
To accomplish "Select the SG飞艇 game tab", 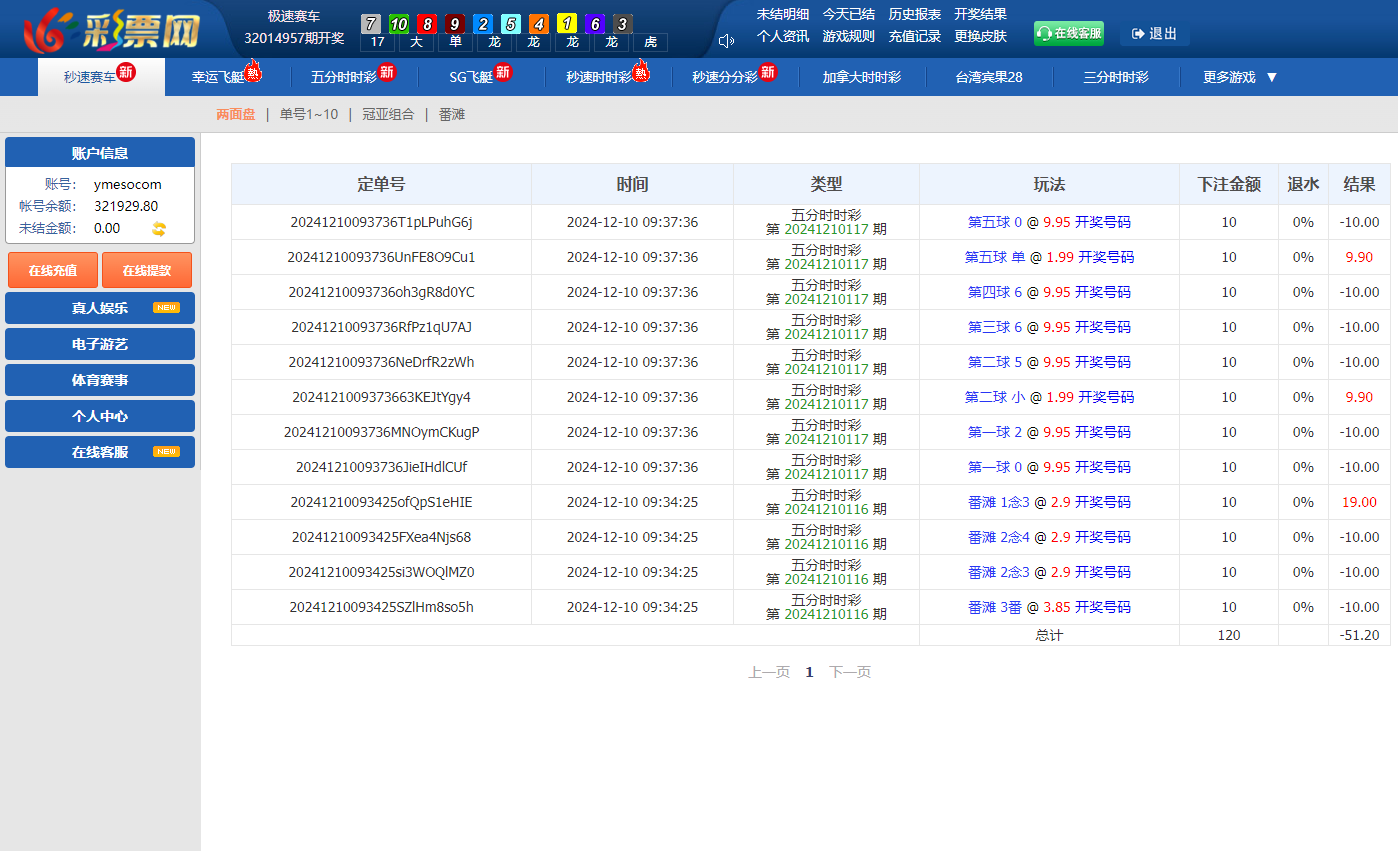I will coord(481,77).
